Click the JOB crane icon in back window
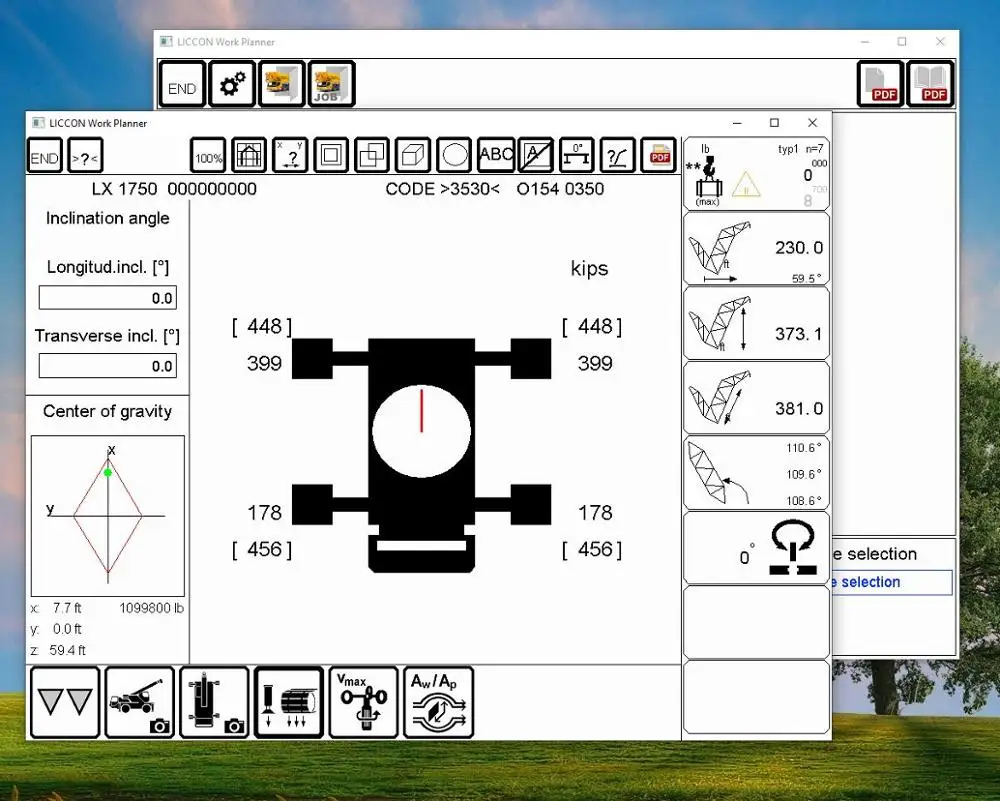The height and width of the screenshot is (801, 1000). pos(332,84)
